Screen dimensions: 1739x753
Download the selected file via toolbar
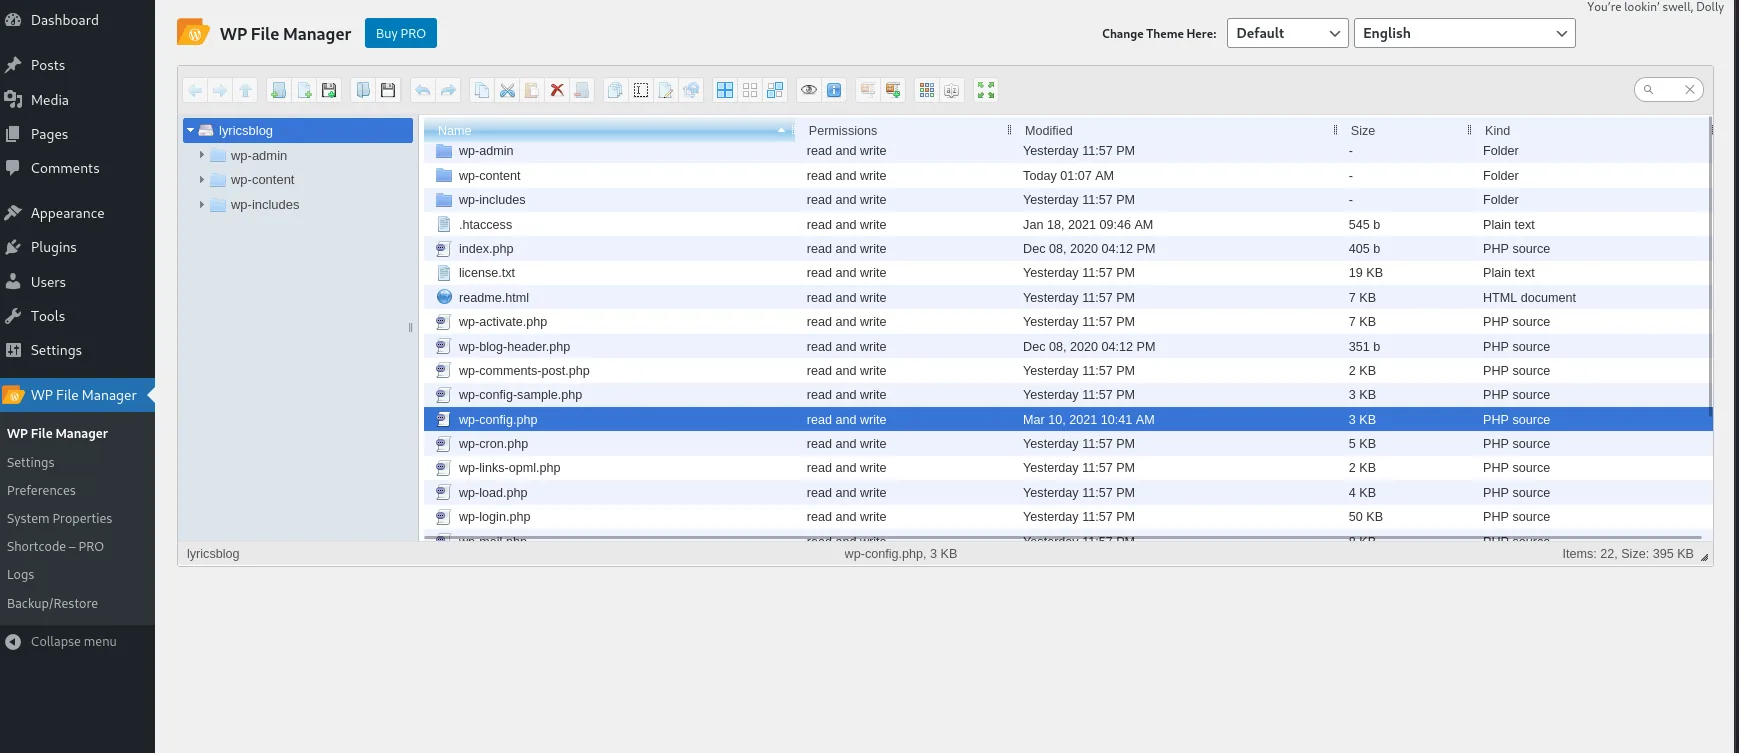pos(388,90)
